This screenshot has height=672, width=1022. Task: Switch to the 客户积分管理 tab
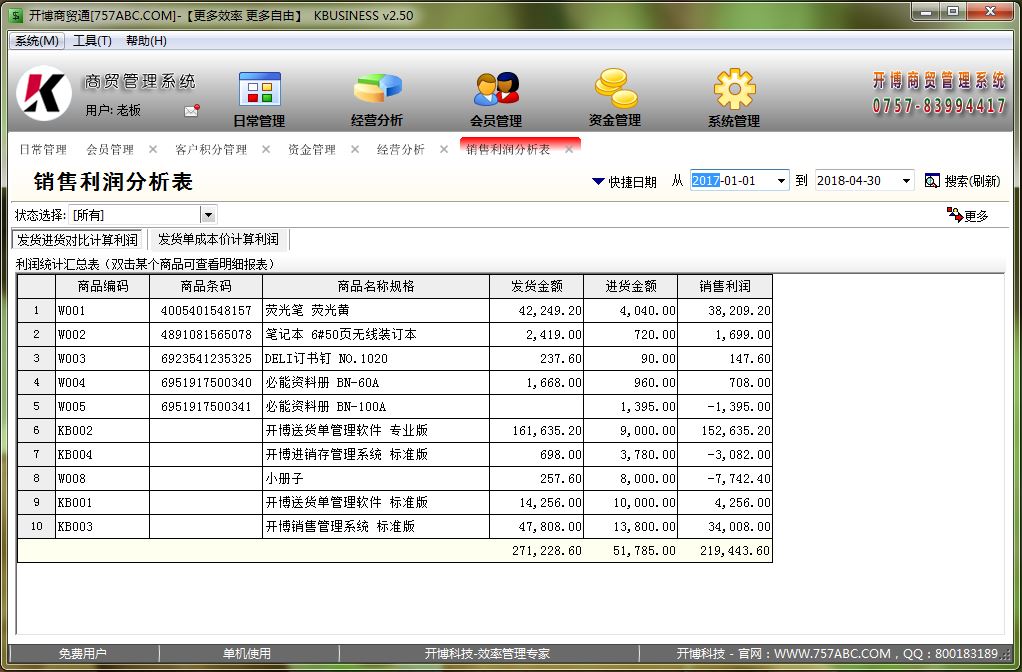tap(211, 149)
